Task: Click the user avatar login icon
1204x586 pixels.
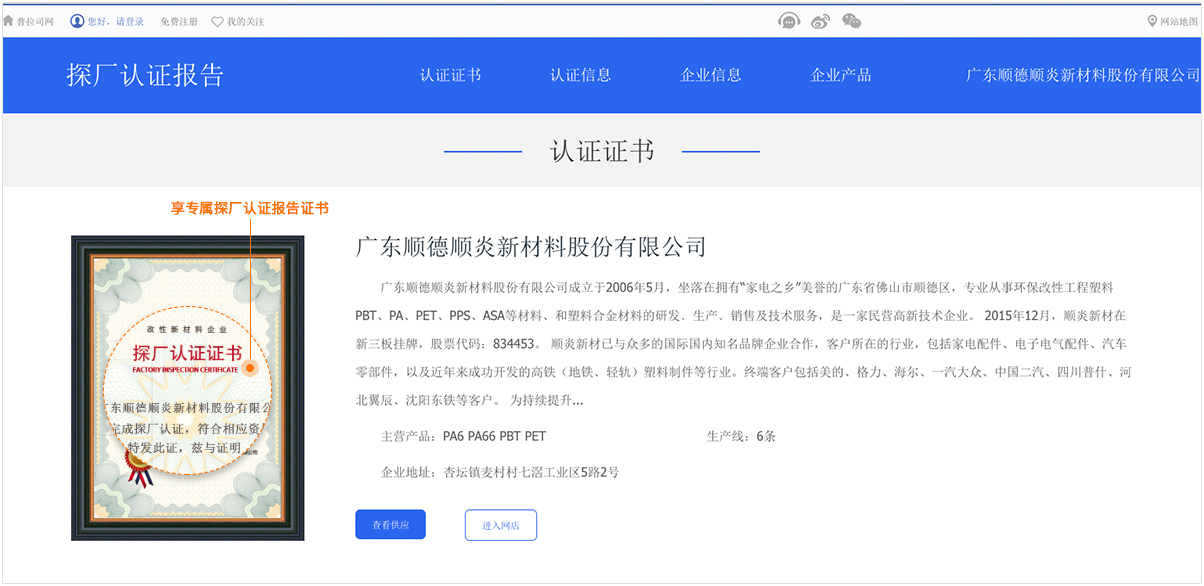Action: [x=77, y=21]
